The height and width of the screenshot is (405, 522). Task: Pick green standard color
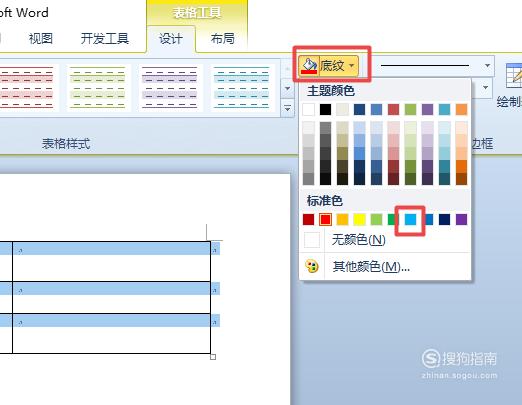click(x=392, y=219)
